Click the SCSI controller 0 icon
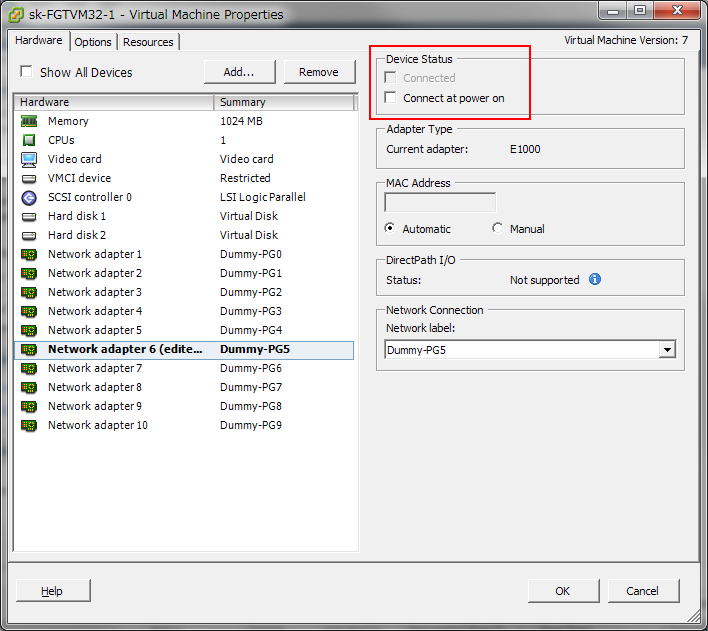708x631 pixels. [29, 197]
